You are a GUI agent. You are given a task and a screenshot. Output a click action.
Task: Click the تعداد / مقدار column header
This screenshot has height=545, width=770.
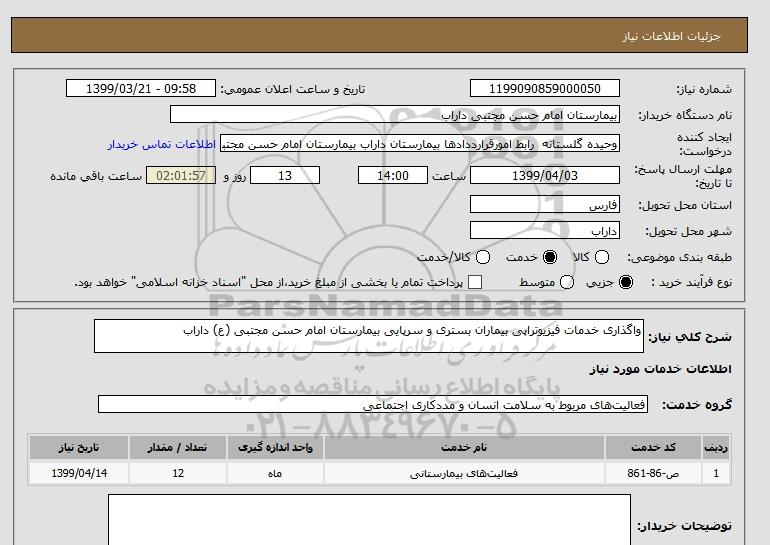(x=178, y=447)
